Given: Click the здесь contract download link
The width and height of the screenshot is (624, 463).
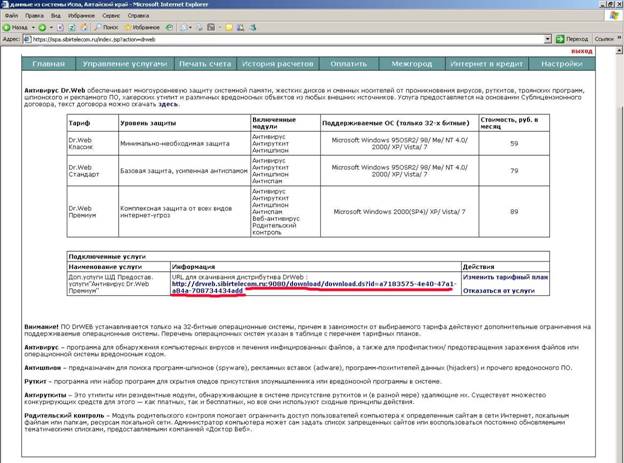Looking at the screenshot, I should [168, 104].
